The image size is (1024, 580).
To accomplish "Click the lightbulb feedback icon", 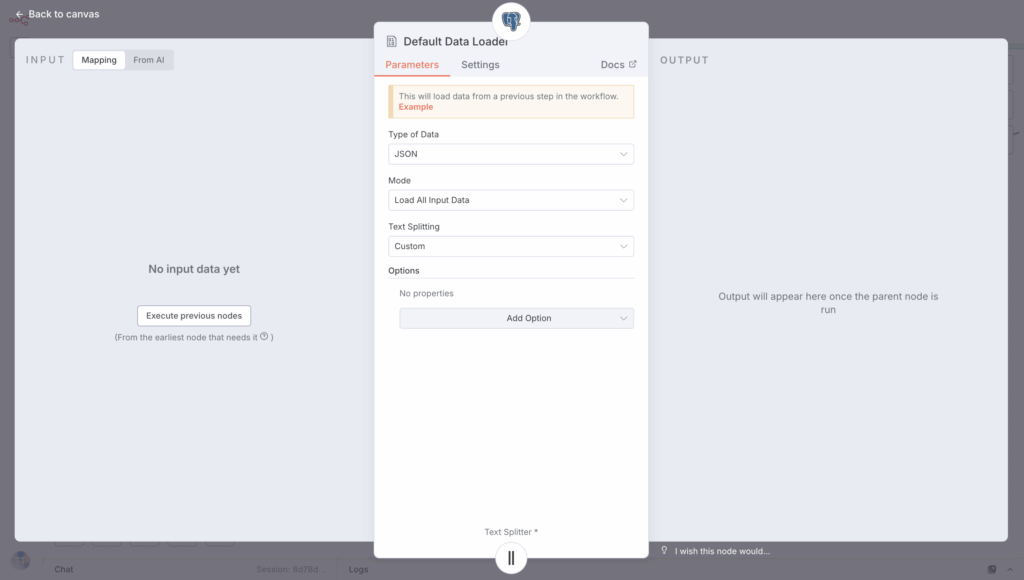I will (x=665, y=550).
